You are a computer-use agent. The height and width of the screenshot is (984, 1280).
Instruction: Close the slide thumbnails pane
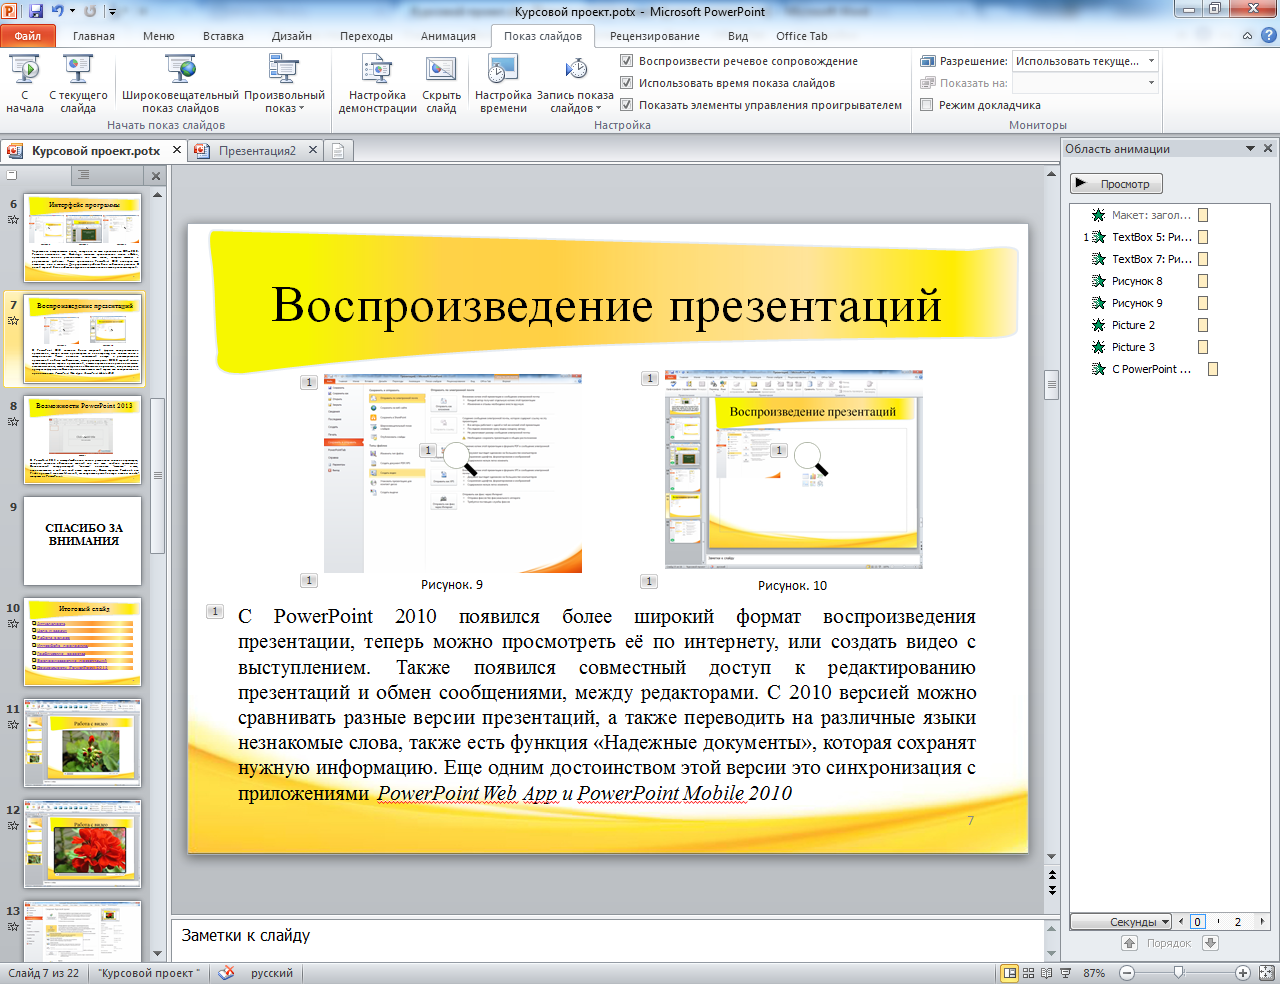point(156,176)
